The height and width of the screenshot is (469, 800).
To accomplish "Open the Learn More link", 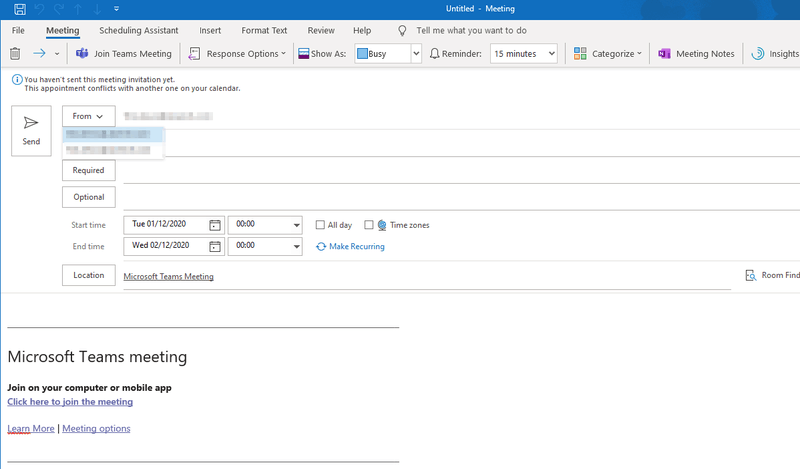I will coord(31,428).
